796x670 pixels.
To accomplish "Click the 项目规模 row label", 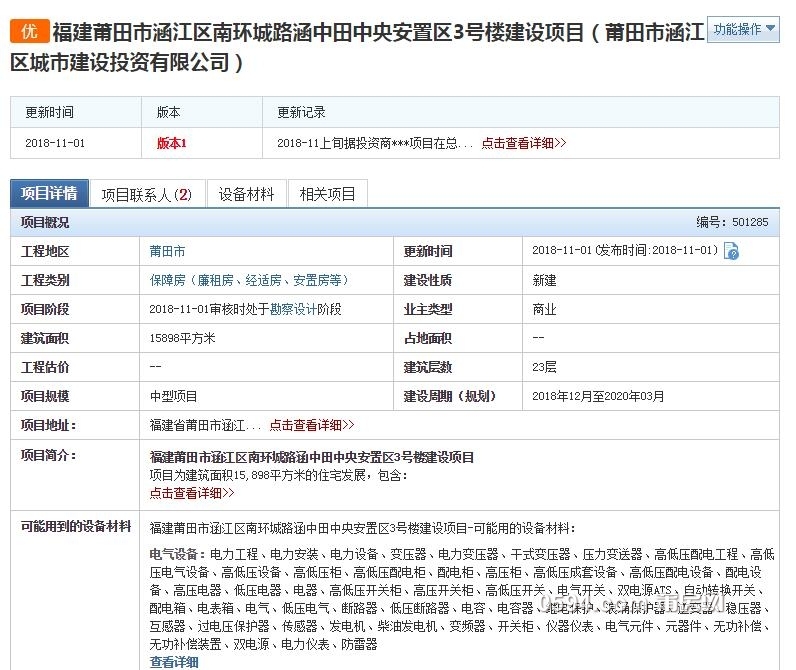I will [45, 396].
